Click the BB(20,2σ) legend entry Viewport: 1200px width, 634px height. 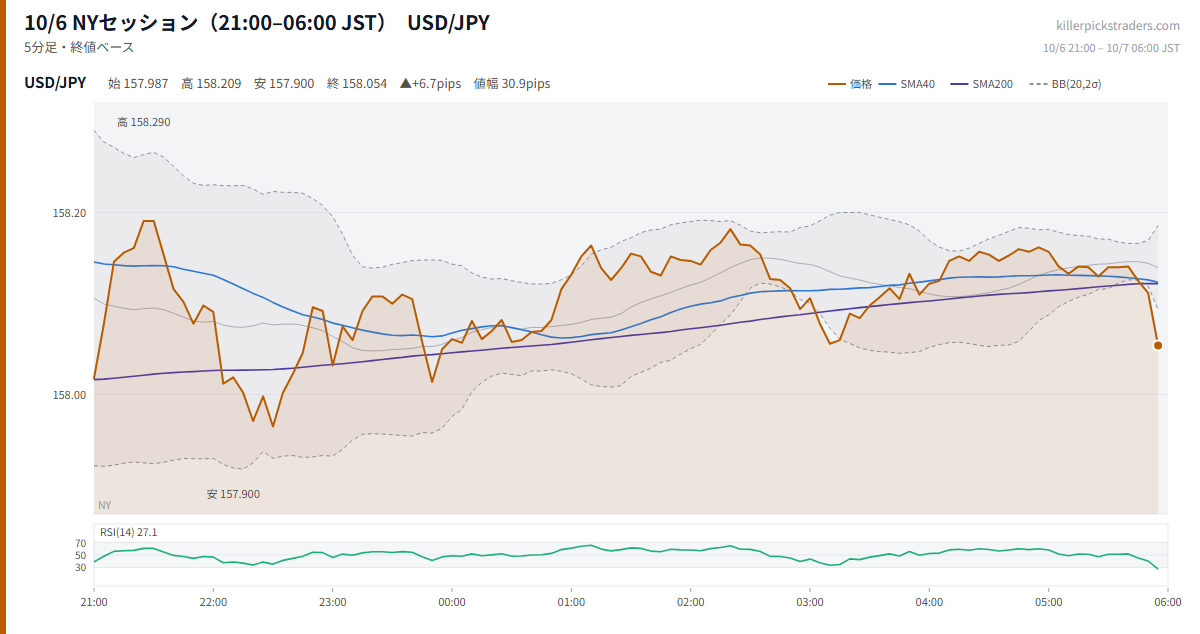[x=1065, y=84]
